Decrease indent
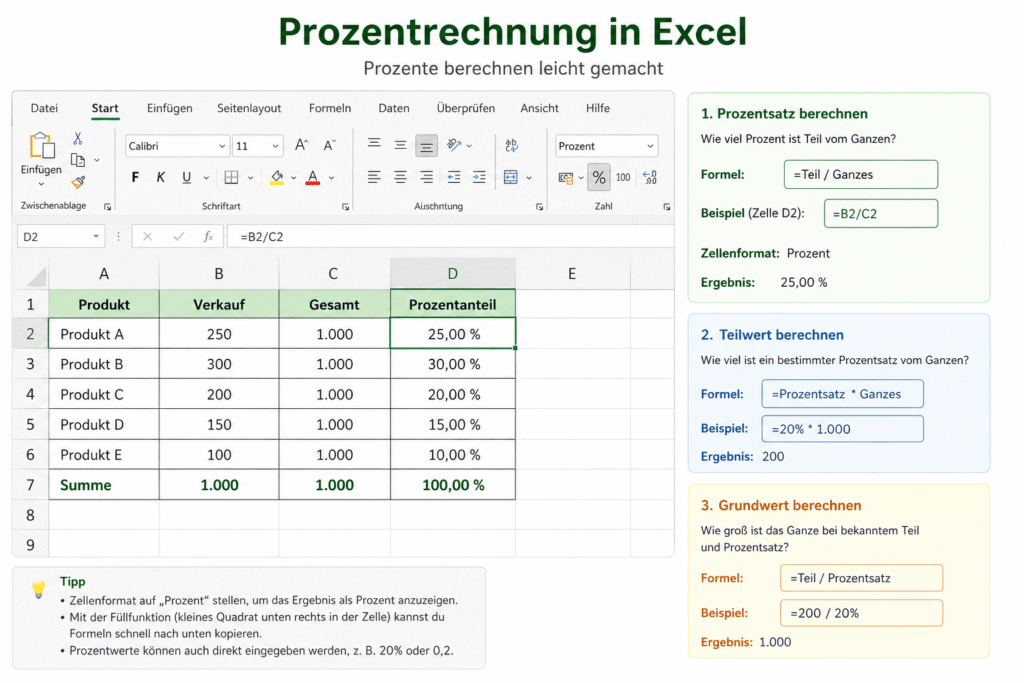 coord(454,177)
